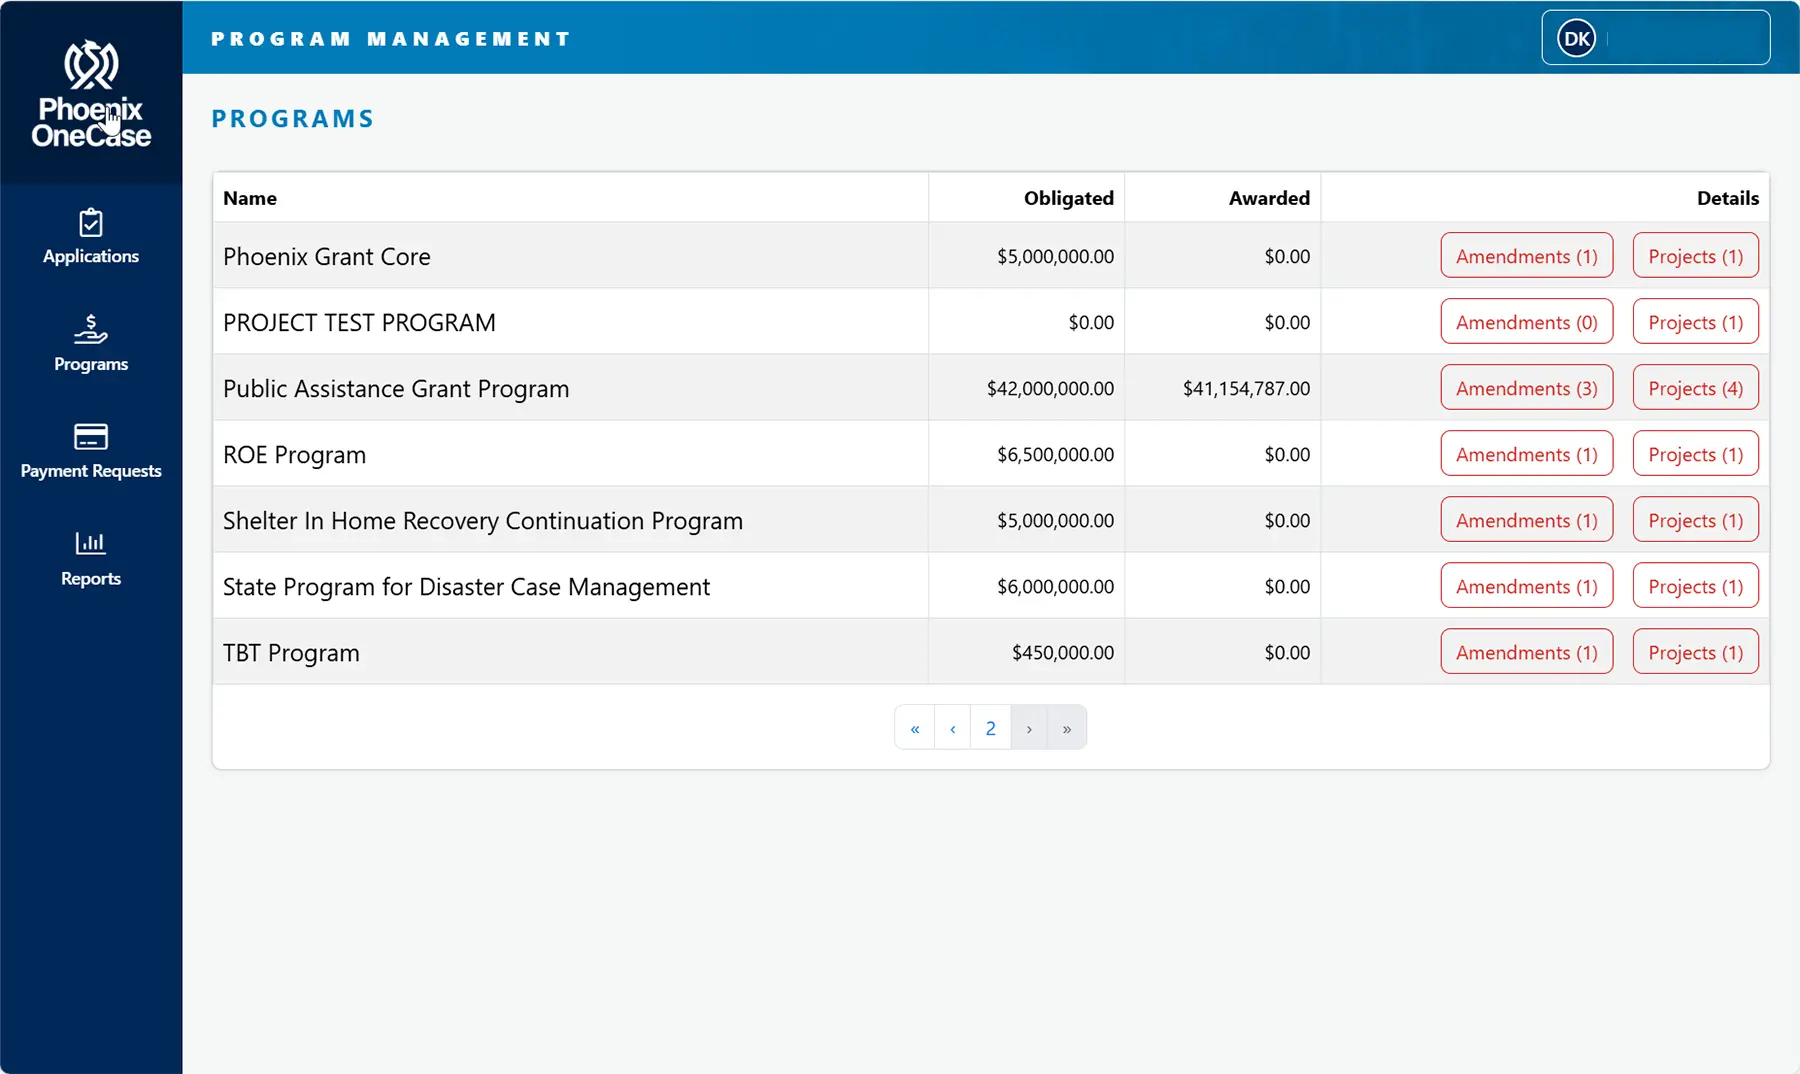Go to the first page of programs

pos(914,728)
